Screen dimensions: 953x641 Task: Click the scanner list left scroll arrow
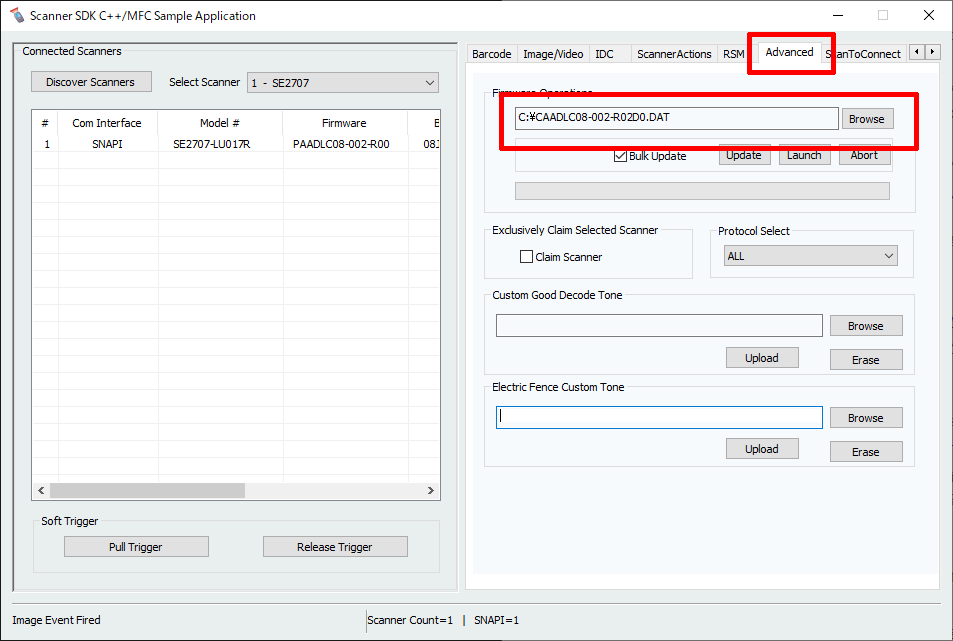pyautogui.click(x=41, y=490)
